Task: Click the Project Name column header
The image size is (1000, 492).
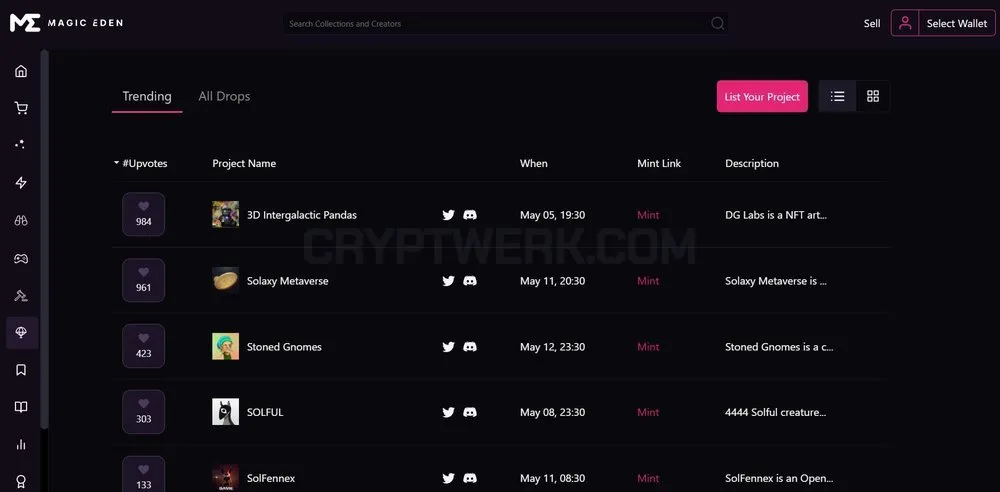Action: click(x=244, y=163)
